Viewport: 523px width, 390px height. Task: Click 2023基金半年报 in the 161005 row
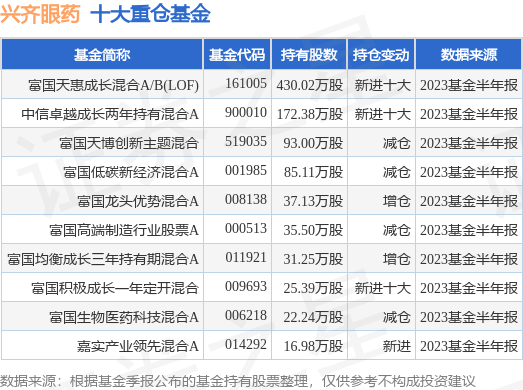[x=469, y=85]
